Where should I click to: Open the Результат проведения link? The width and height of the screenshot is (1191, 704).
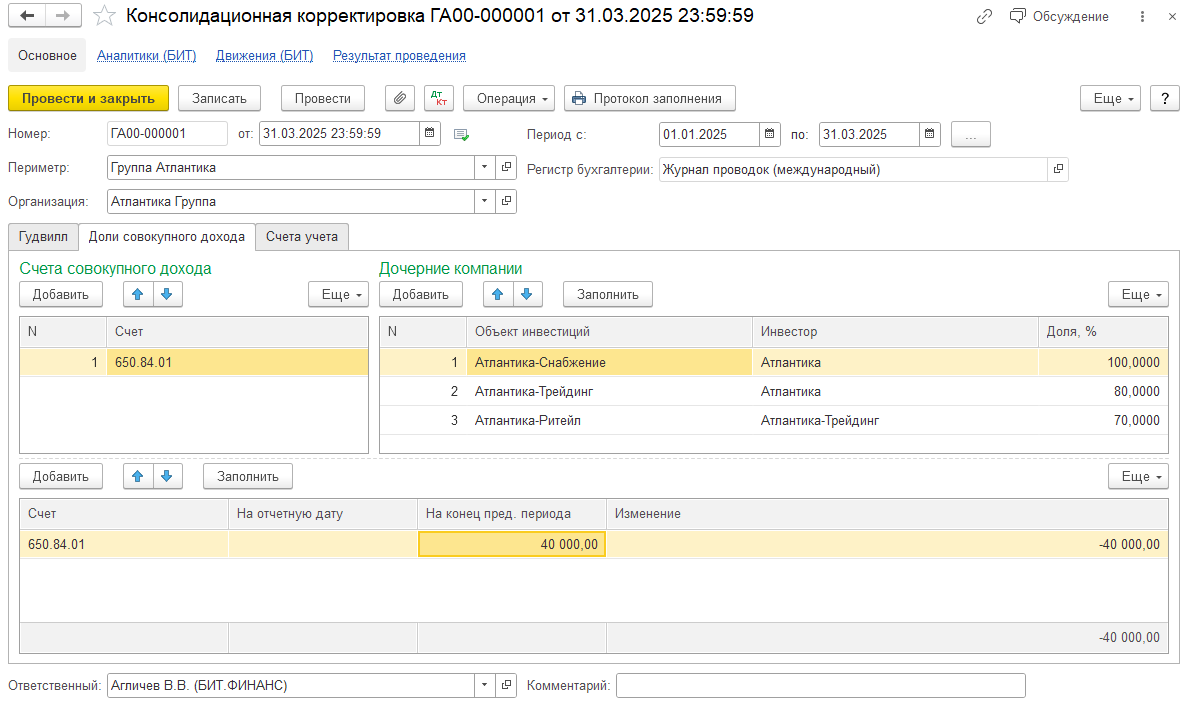coord(399,56)
